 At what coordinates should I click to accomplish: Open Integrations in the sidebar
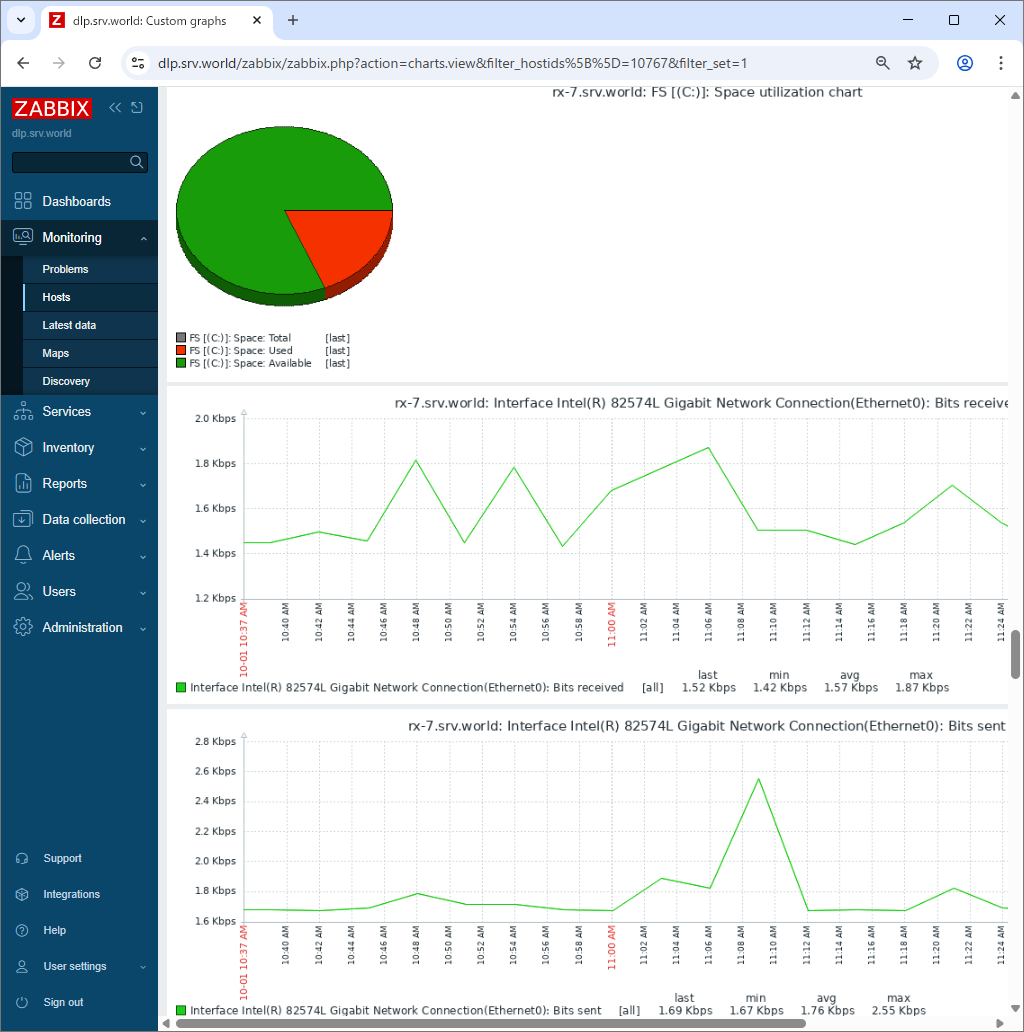[x=71, y=894]
